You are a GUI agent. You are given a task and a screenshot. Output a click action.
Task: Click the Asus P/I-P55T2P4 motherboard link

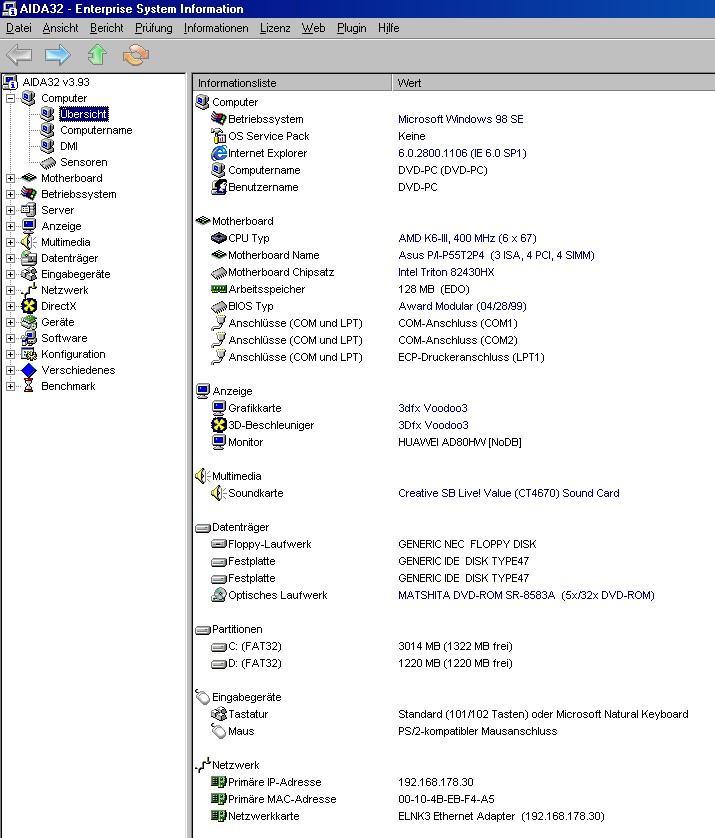[x=496, y=255]
